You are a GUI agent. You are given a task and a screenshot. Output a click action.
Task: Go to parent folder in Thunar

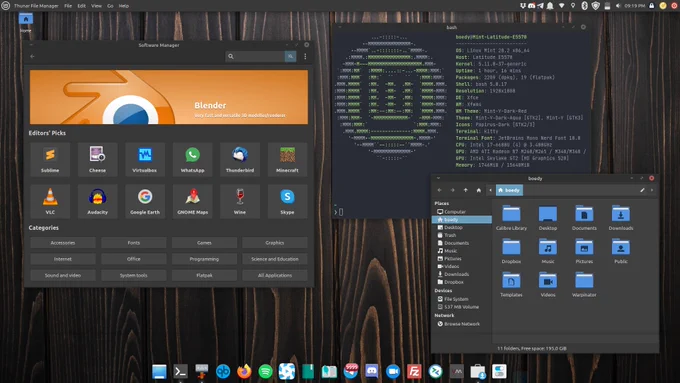click(465, 190)
